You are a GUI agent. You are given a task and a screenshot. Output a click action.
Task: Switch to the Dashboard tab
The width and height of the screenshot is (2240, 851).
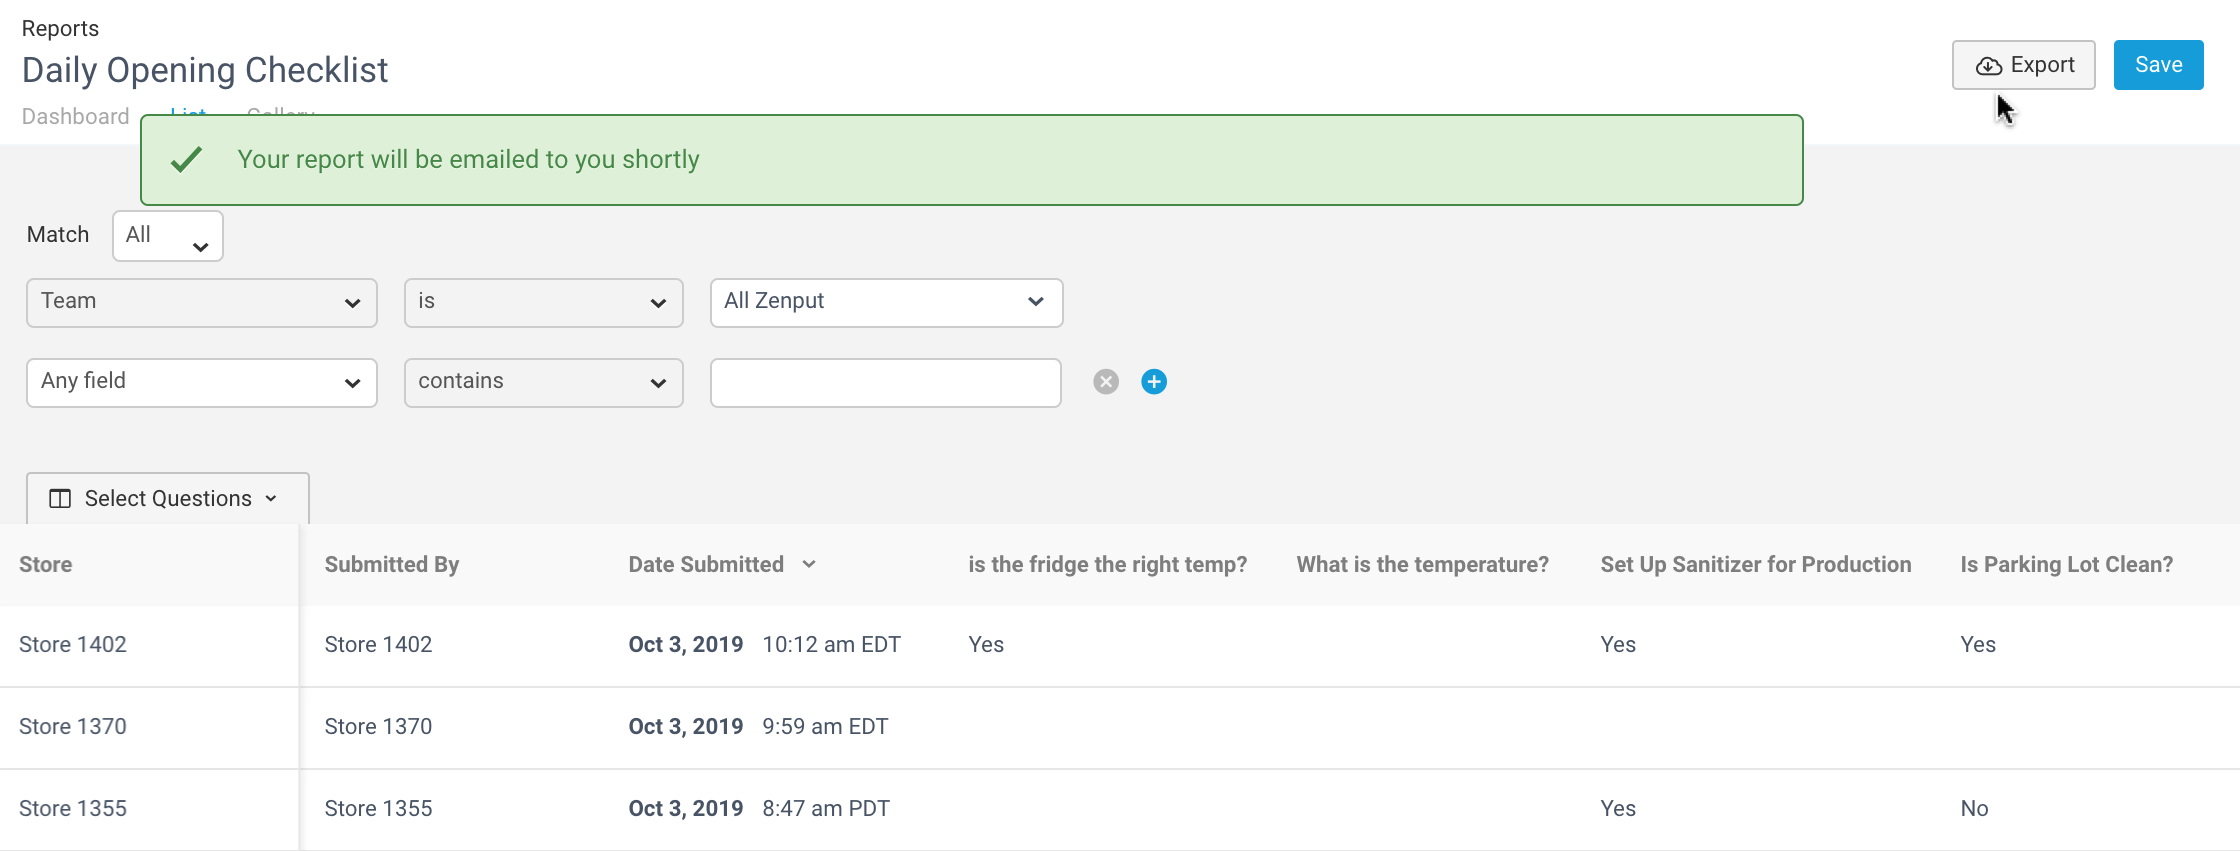[76, 116]
